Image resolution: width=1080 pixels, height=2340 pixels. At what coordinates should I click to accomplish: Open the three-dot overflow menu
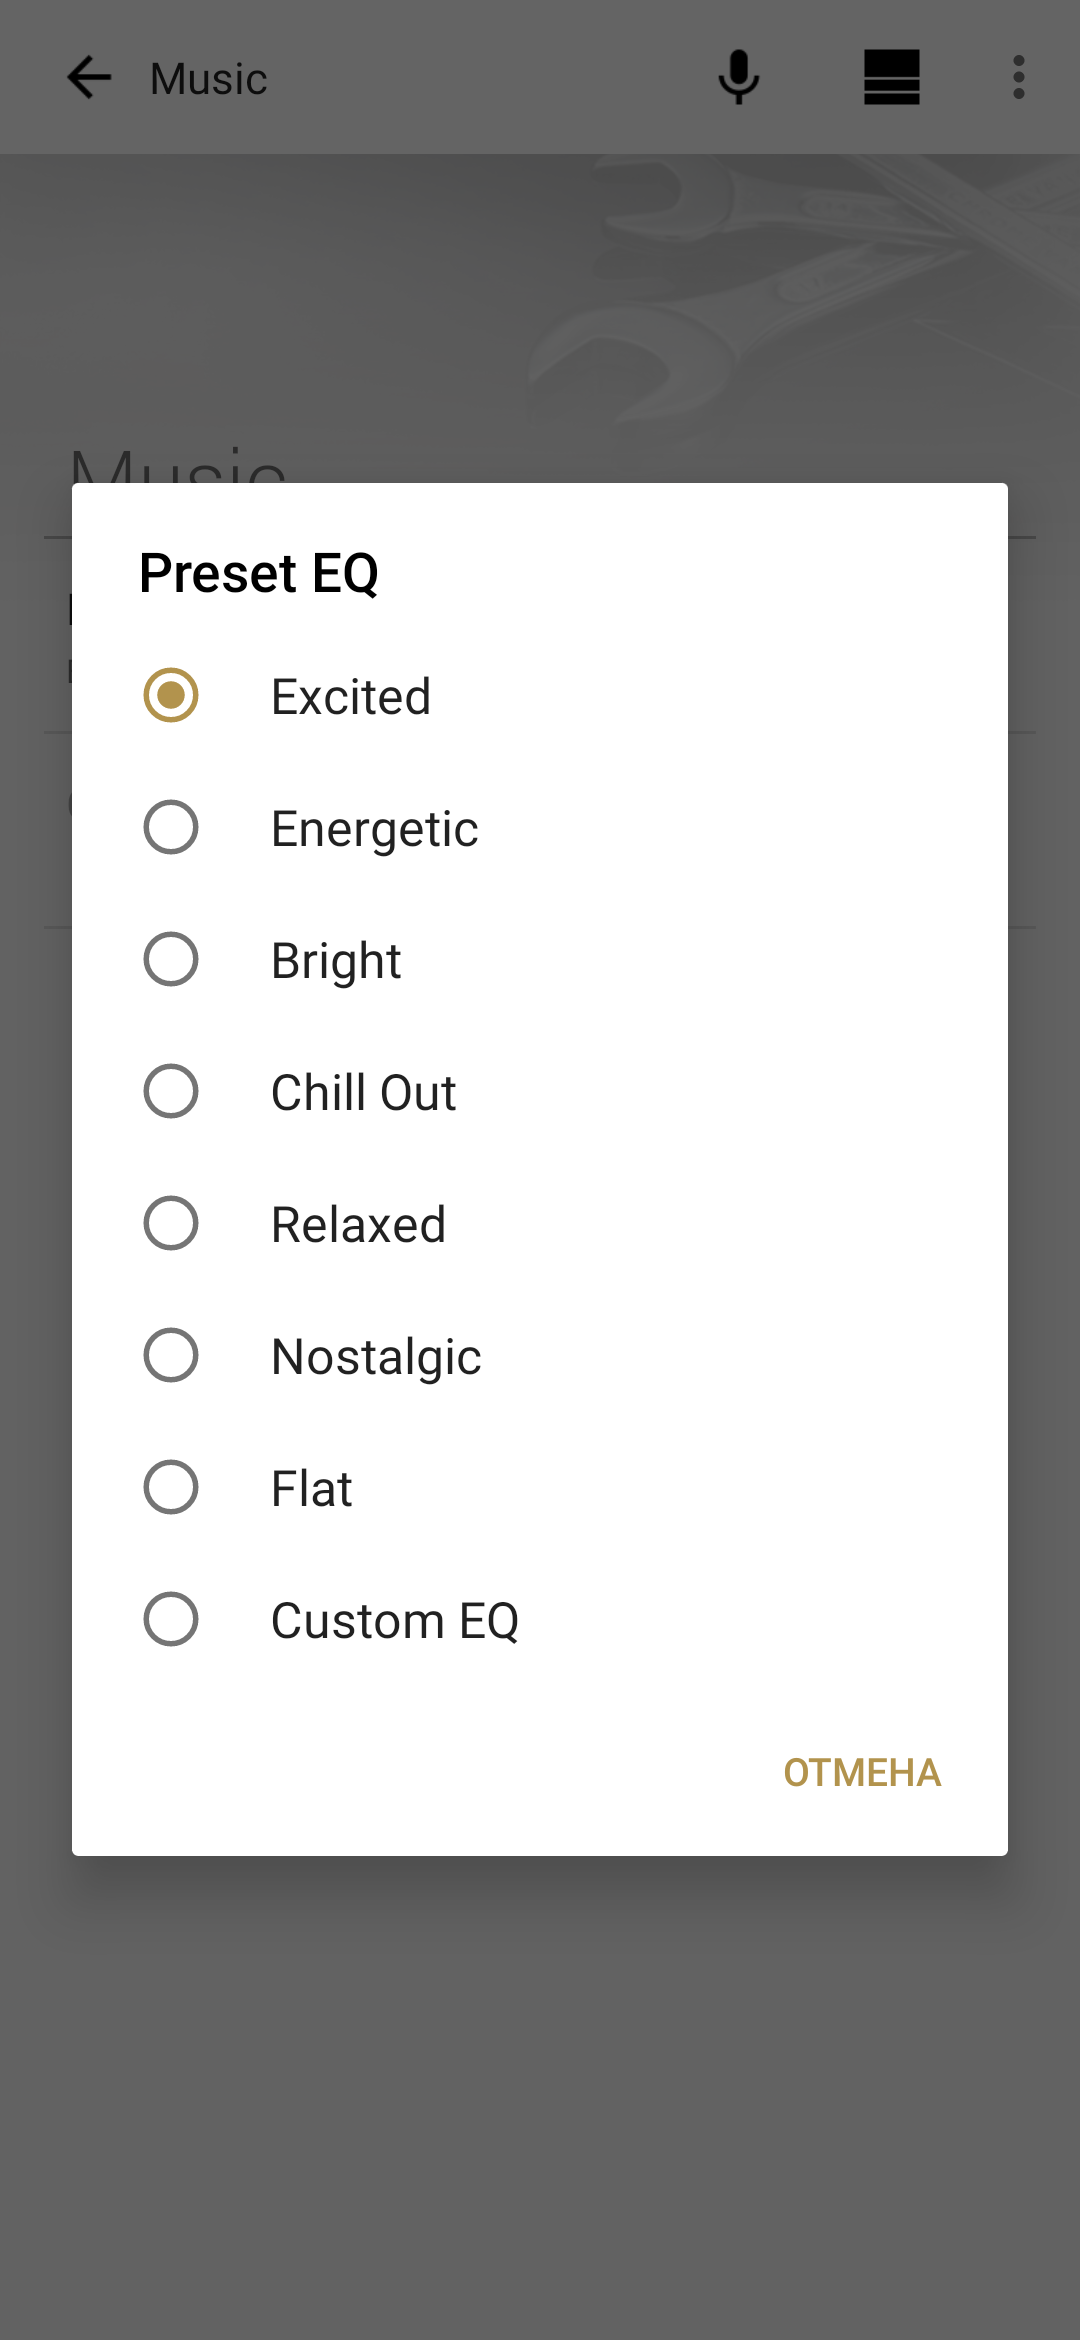[1018, 78]
